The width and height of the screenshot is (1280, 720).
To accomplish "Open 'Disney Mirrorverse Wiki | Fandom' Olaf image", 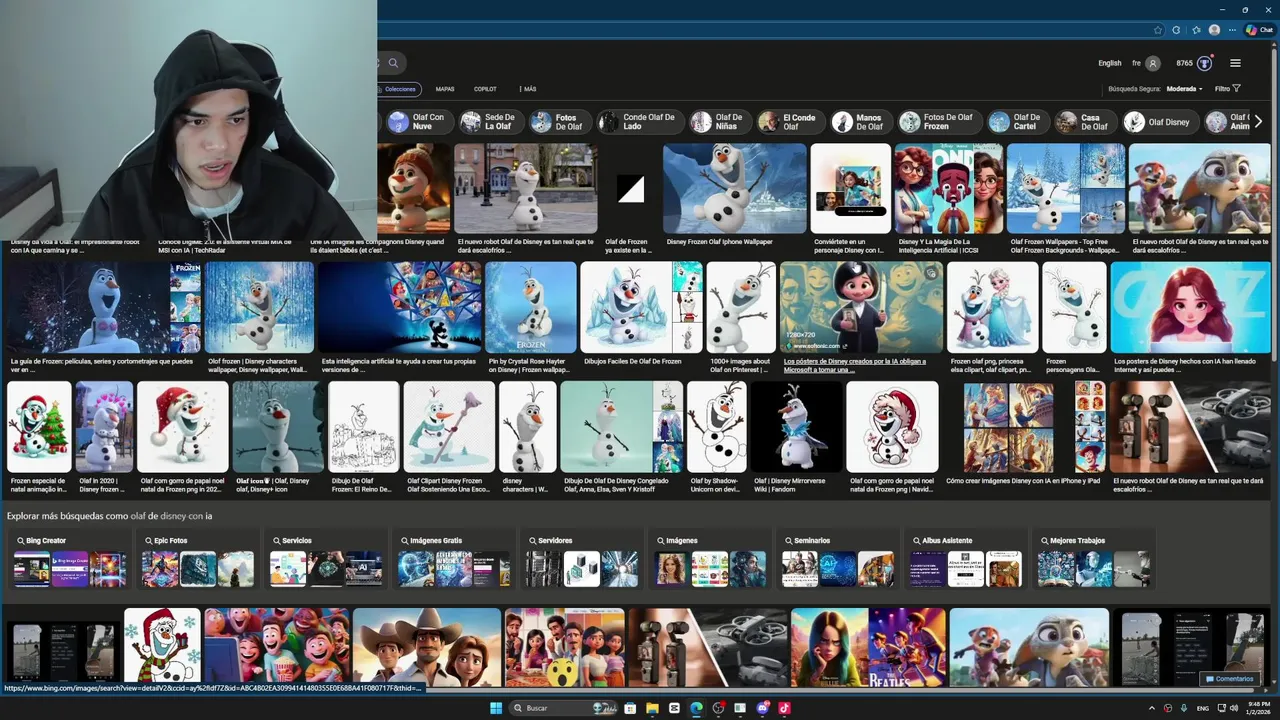I will 796,427.
